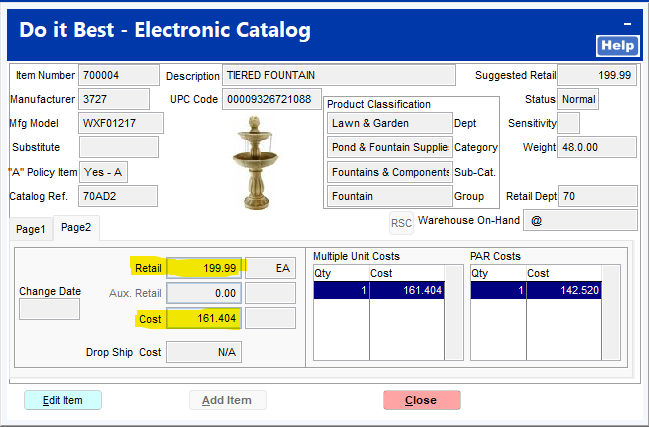Click the Manufacturer field 3727
The width and height of the screenshot is (649, 427).
coord(114,99)
